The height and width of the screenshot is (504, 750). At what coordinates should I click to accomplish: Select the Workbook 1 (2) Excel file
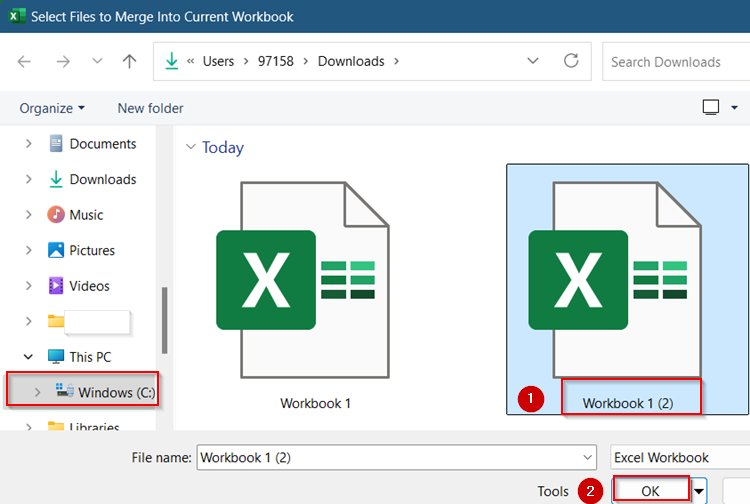627,289
